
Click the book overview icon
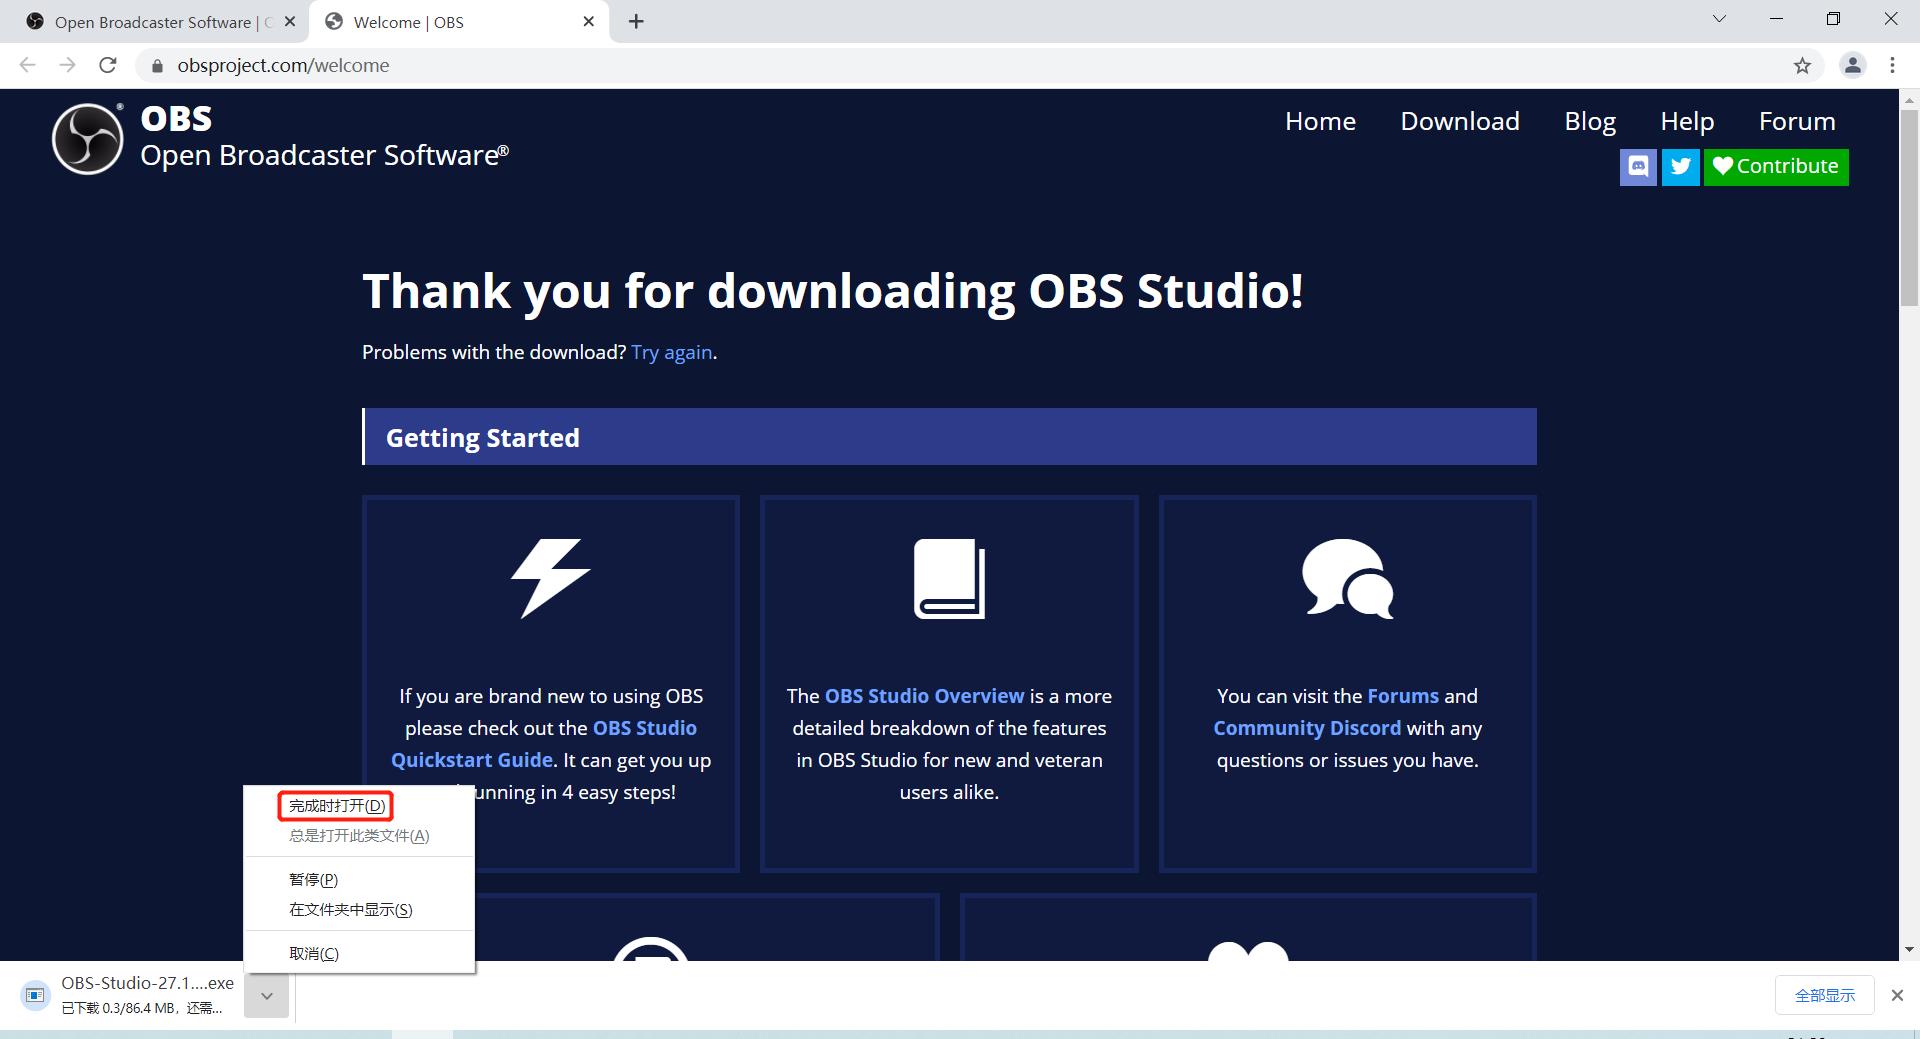[x=949, y=579]
